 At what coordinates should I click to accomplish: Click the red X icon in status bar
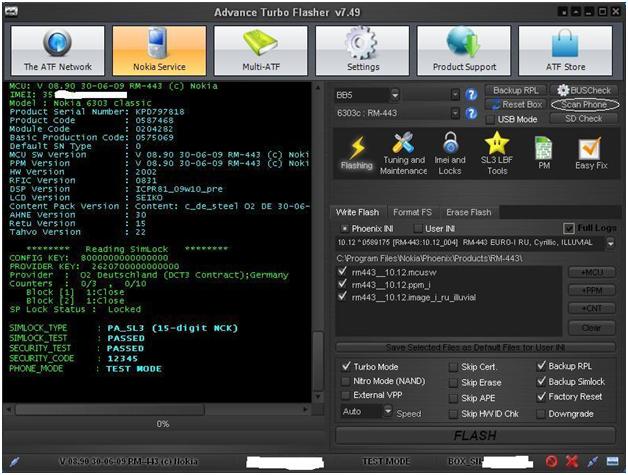(x=572, y=462)
